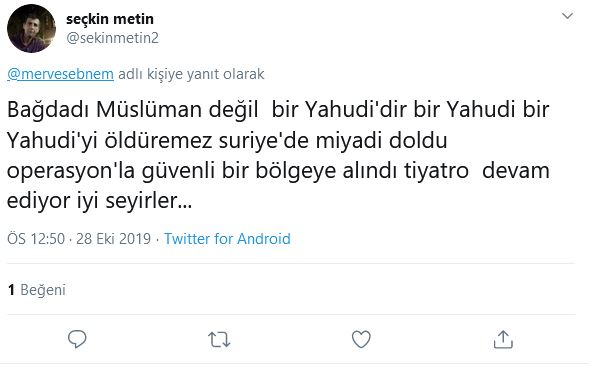Open seçkin metin's profile picture
The height and width of the screenshot is (378, 589).
click(x=32, y=29)
